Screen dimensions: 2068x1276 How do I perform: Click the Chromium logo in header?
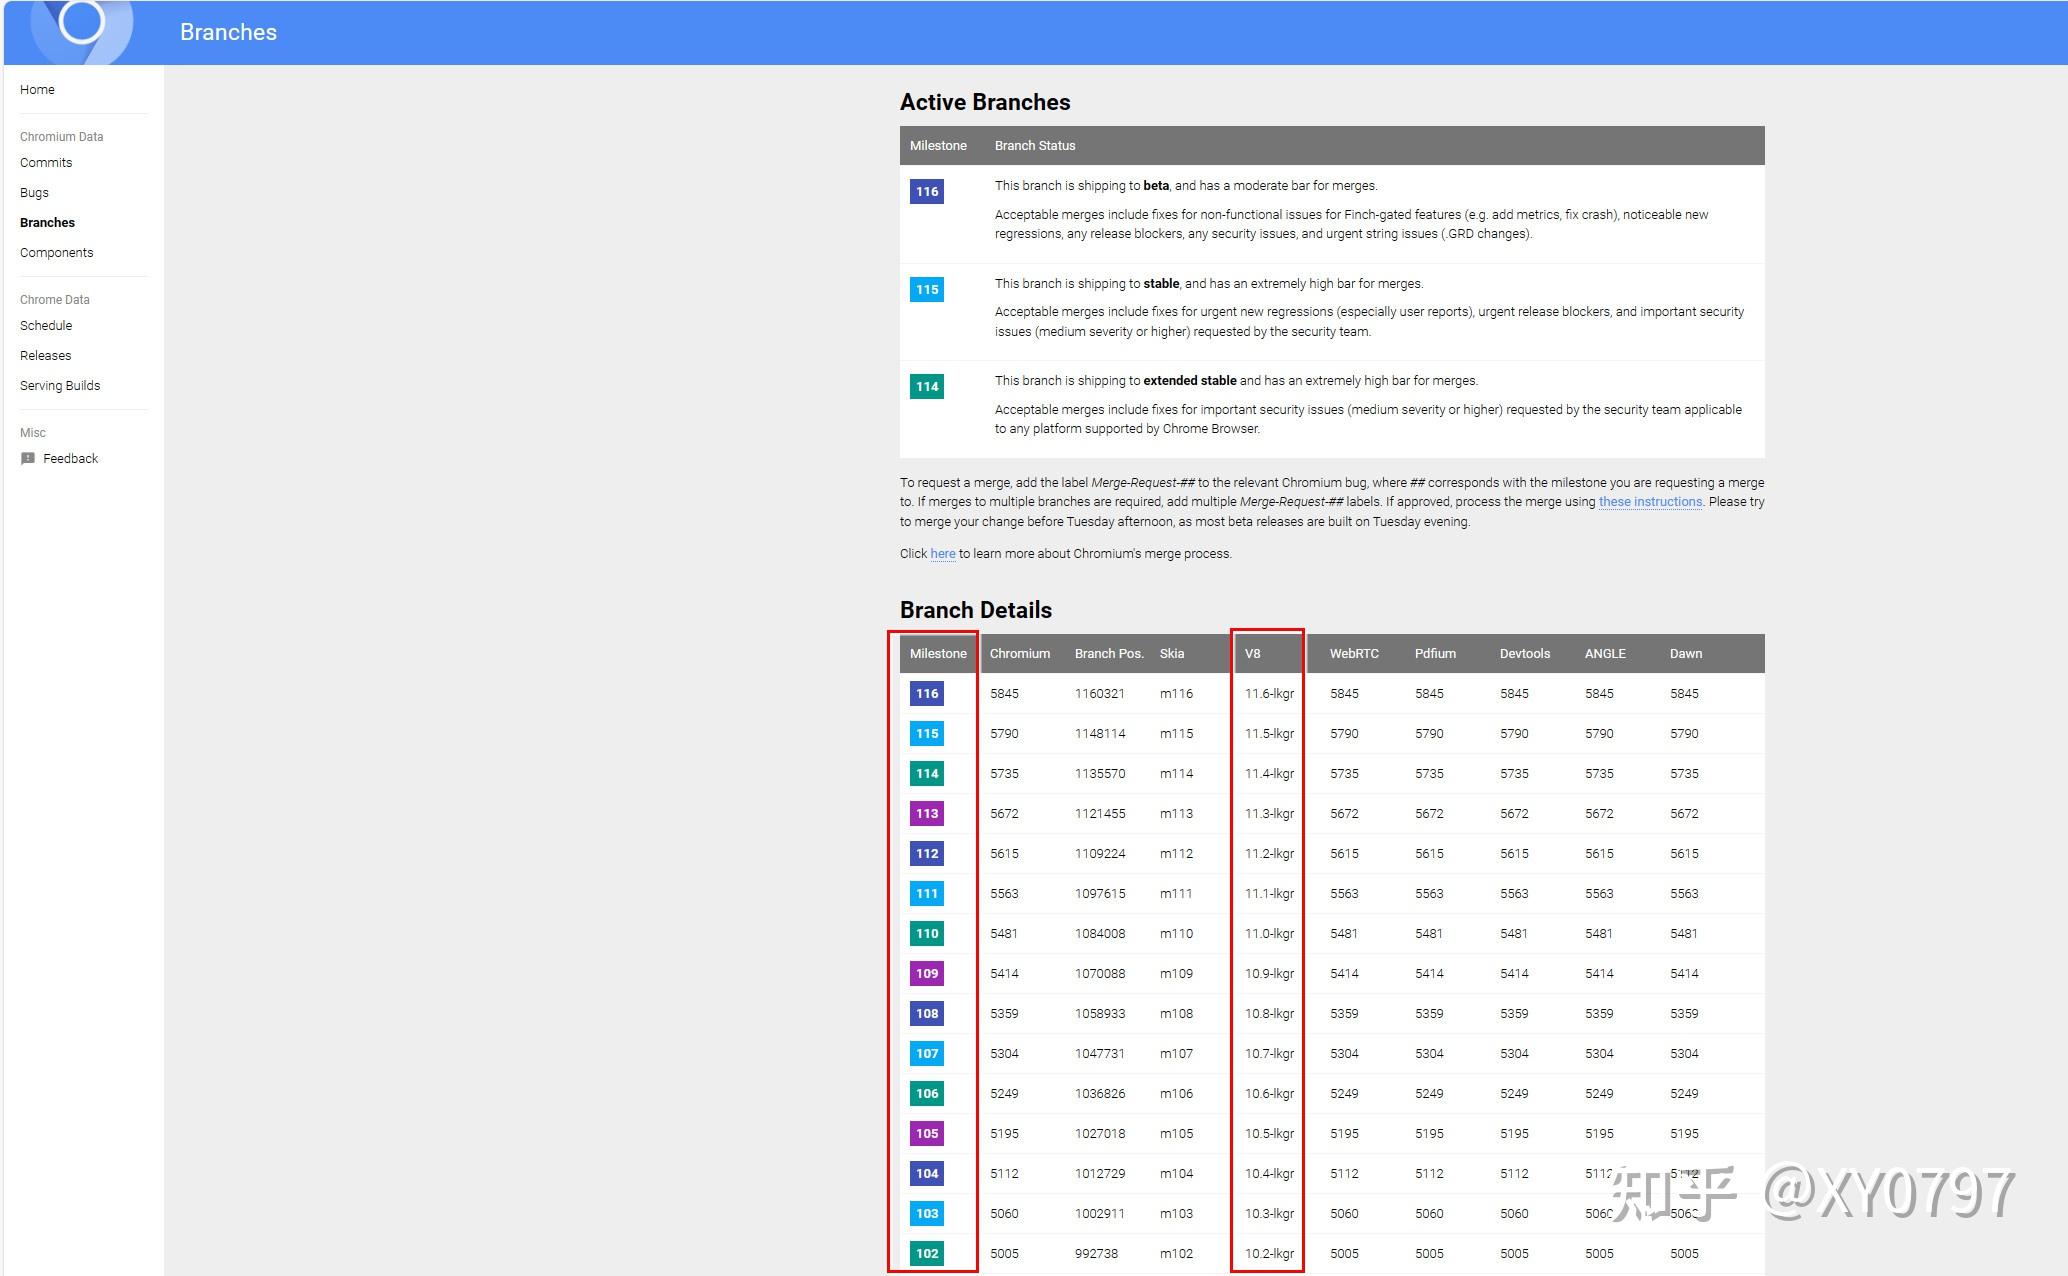point(81,24)
